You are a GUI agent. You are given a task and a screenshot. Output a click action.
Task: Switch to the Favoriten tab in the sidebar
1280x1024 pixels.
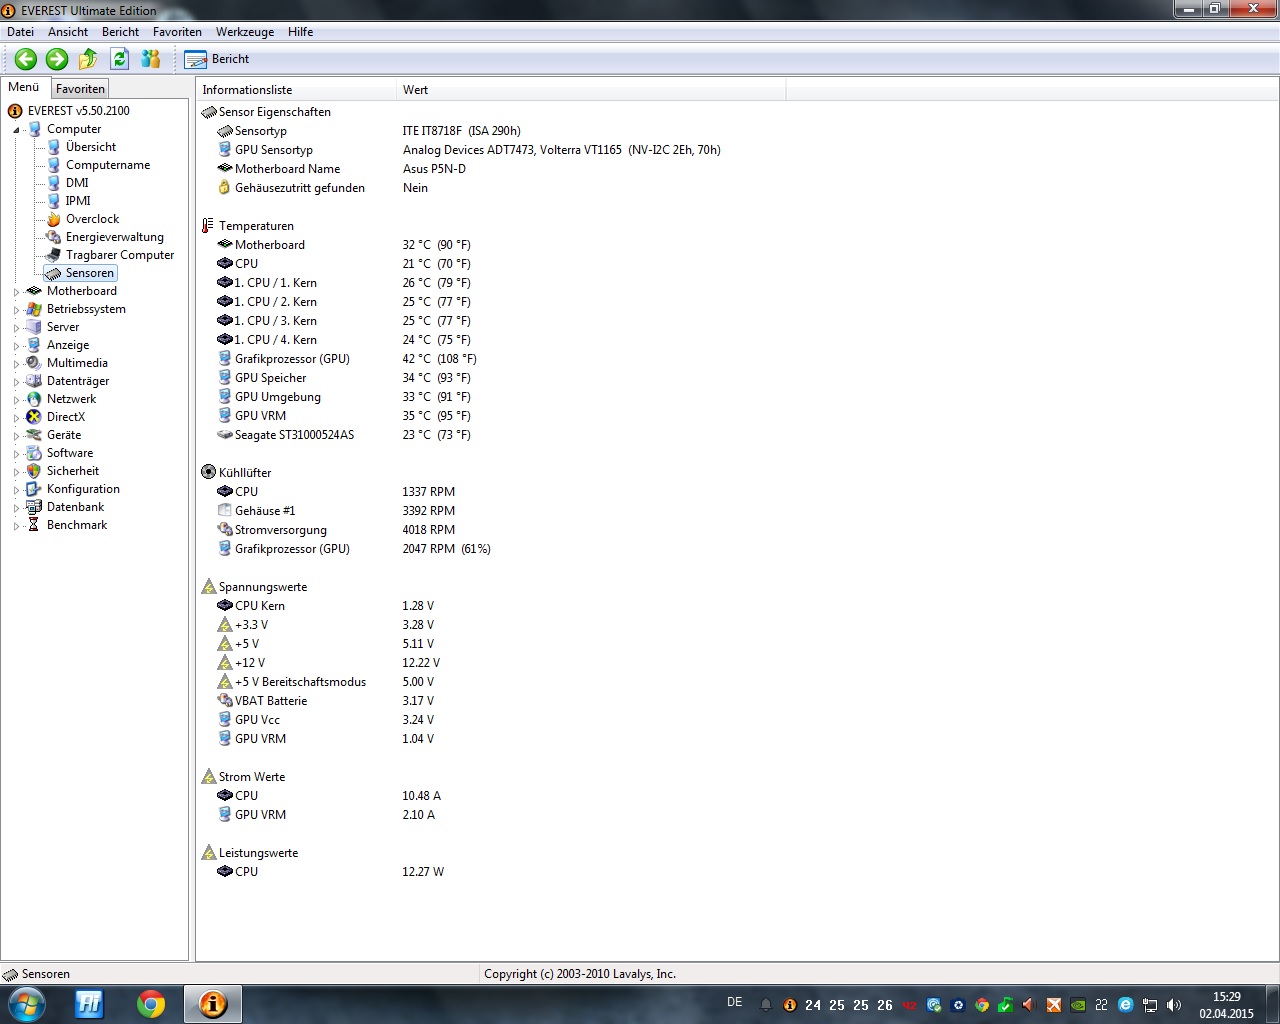80,89
